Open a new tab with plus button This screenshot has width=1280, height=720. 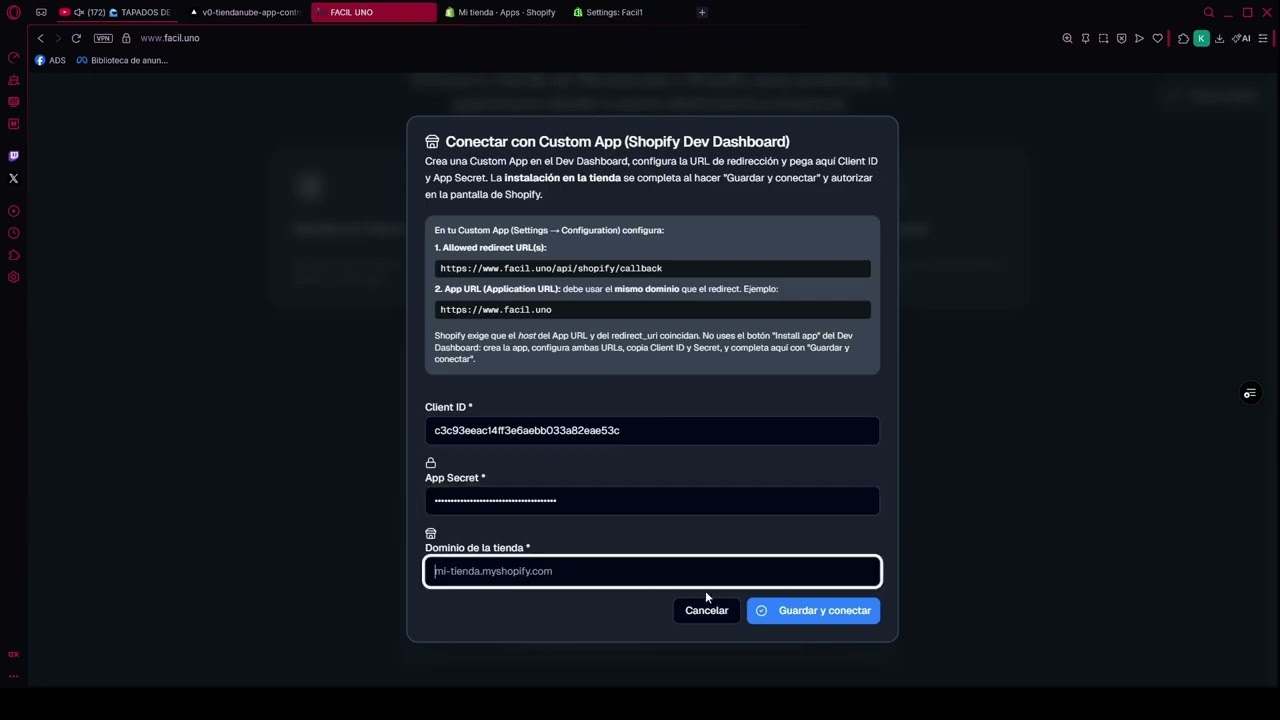pyautogui.click(x=702, y=12)
